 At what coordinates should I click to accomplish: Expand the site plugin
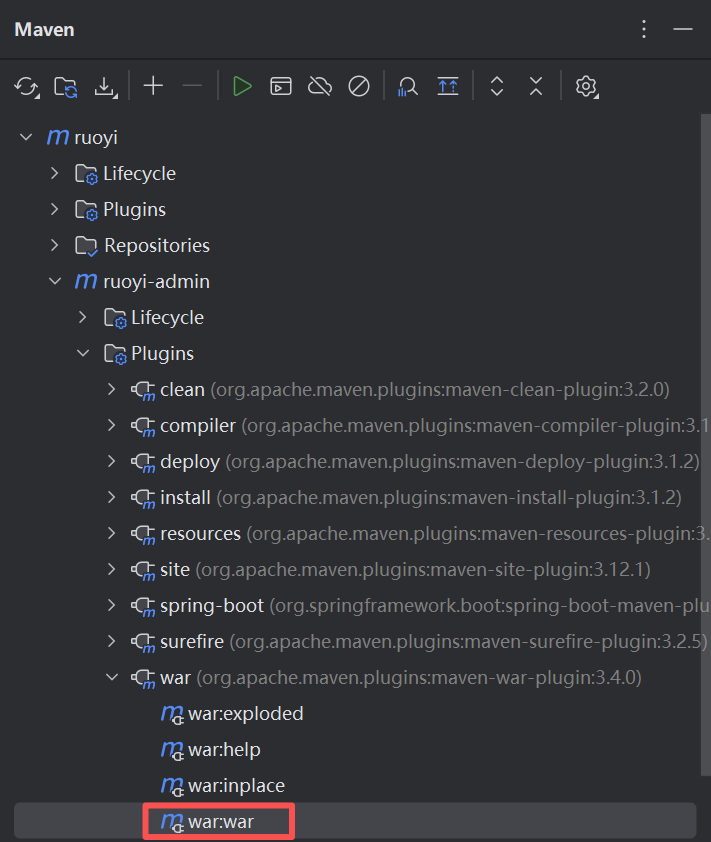tap(111, 569)
